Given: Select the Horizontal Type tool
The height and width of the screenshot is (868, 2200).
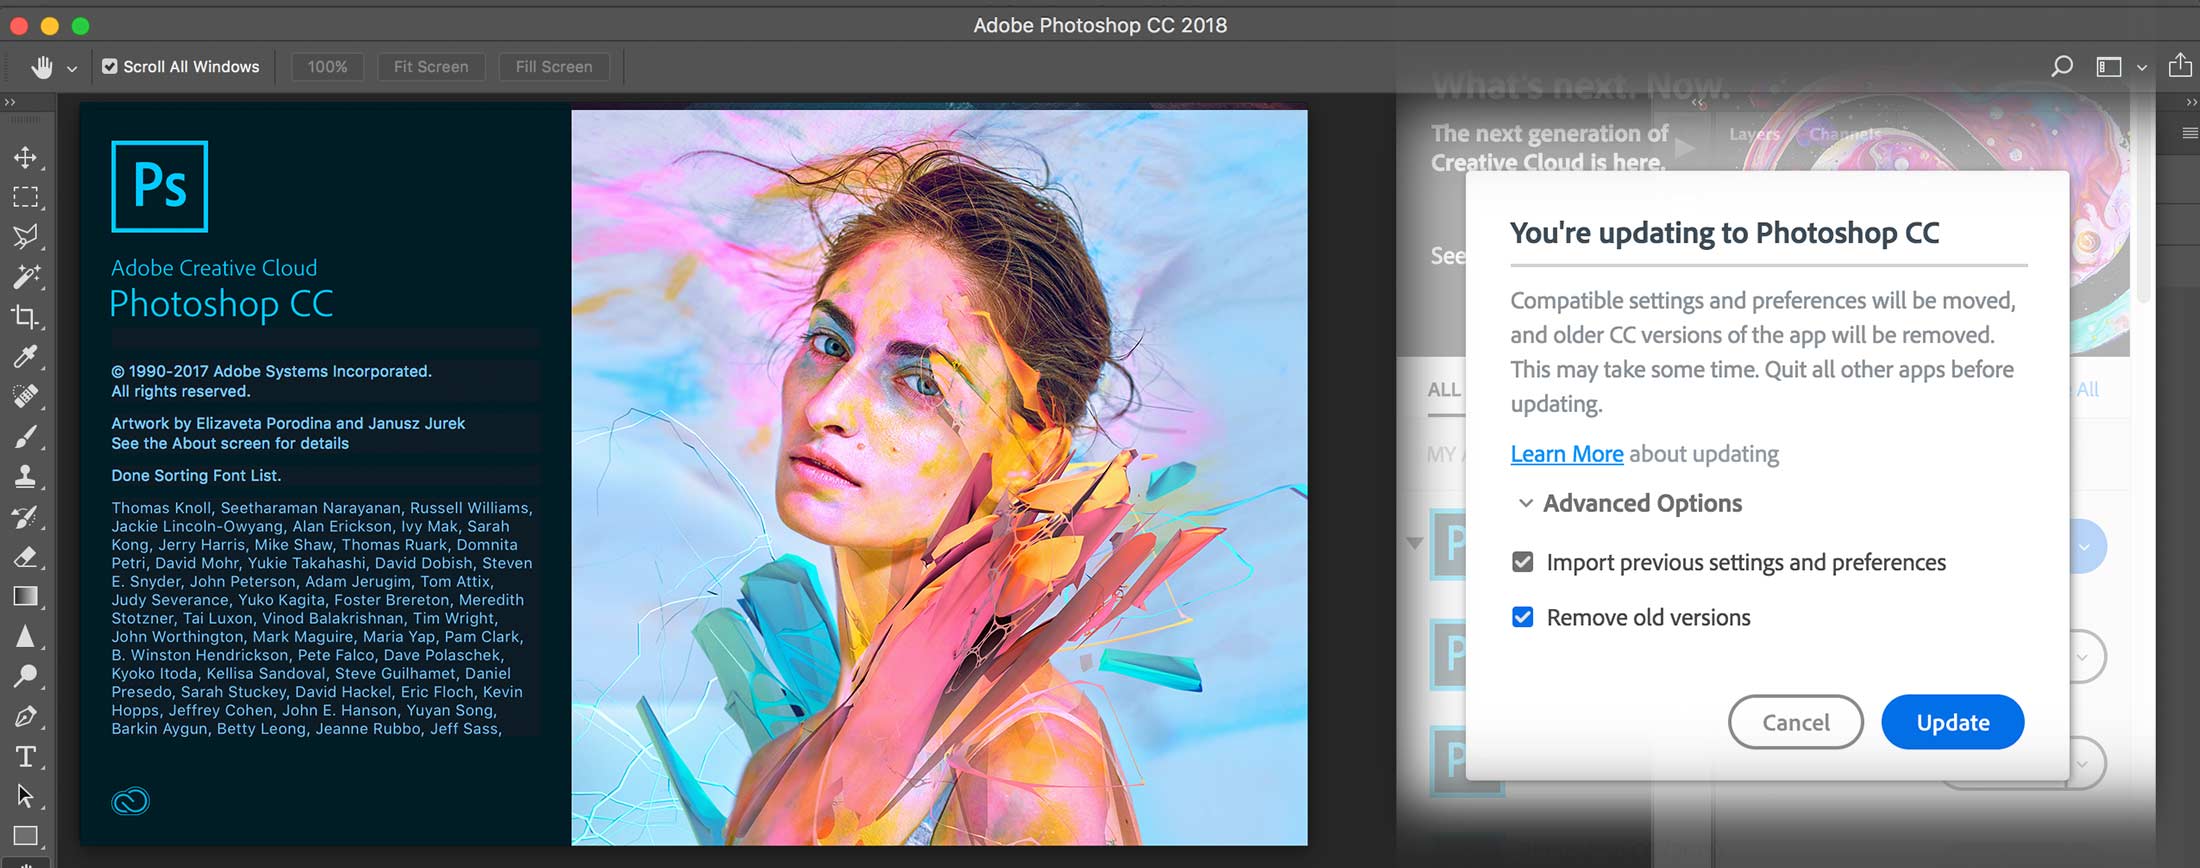Looking at the screenshot, I should [x=25, y=757].
